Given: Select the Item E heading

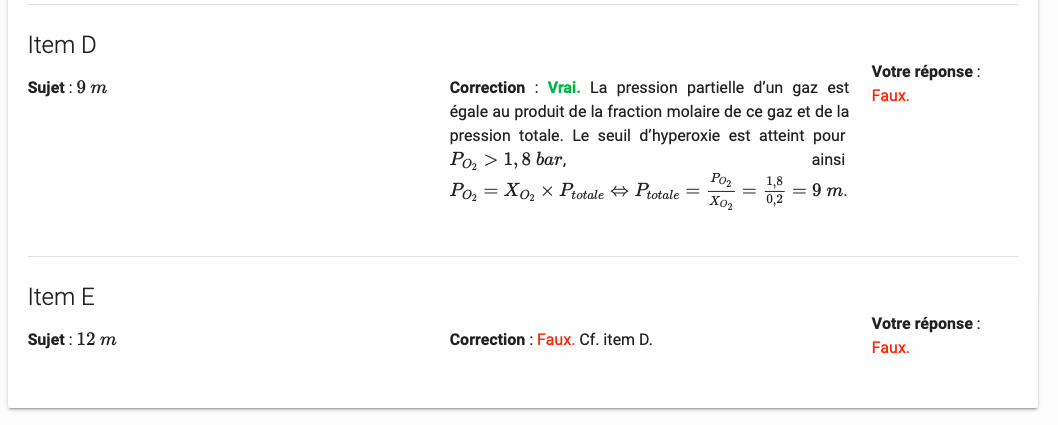Looking at the screenshot, I should coord(61,297).
